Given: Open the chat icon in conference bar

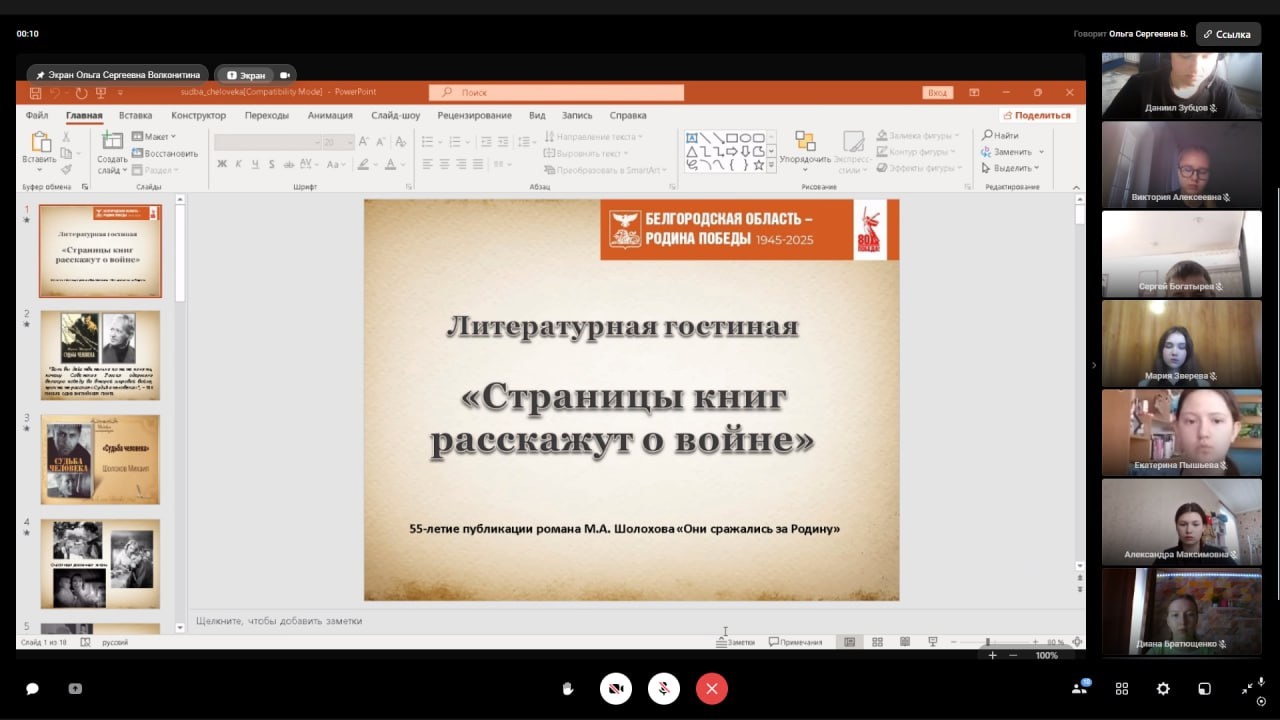Looking at the screenshot, I should (32, 689).
